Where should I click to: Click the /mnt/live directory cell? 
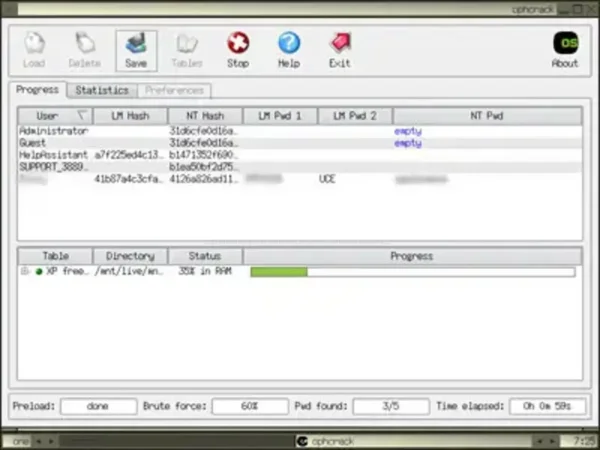pos(129,271)
